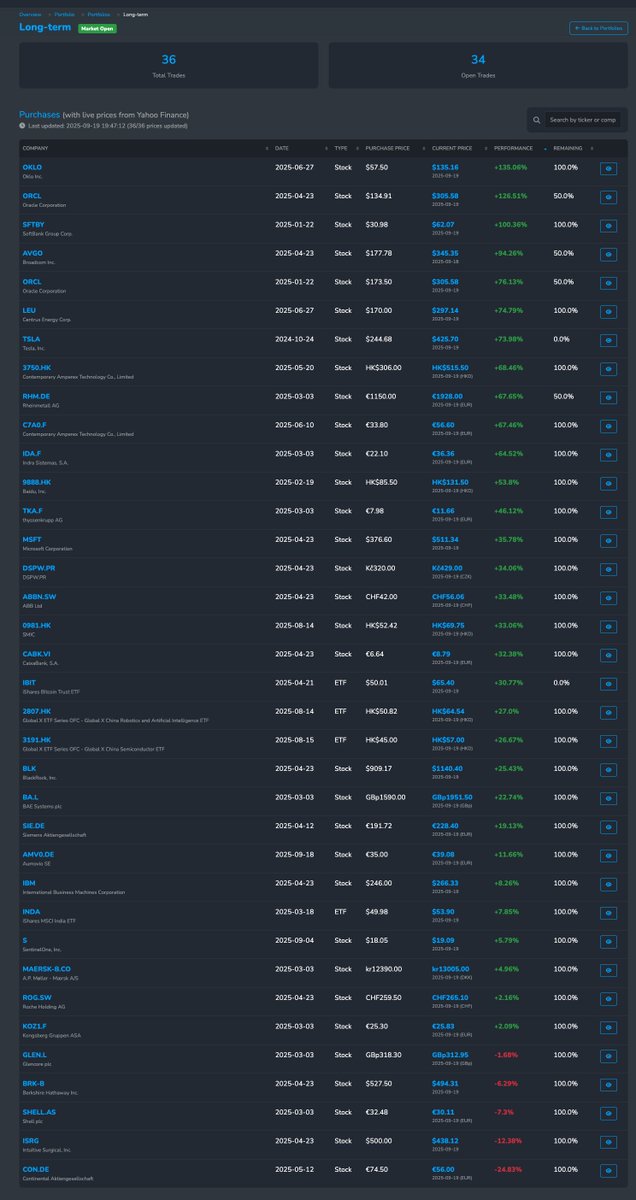The image size is (636, 1200).
Task: View the IDA.F Indra Sistemas trade
Action: 609,456
